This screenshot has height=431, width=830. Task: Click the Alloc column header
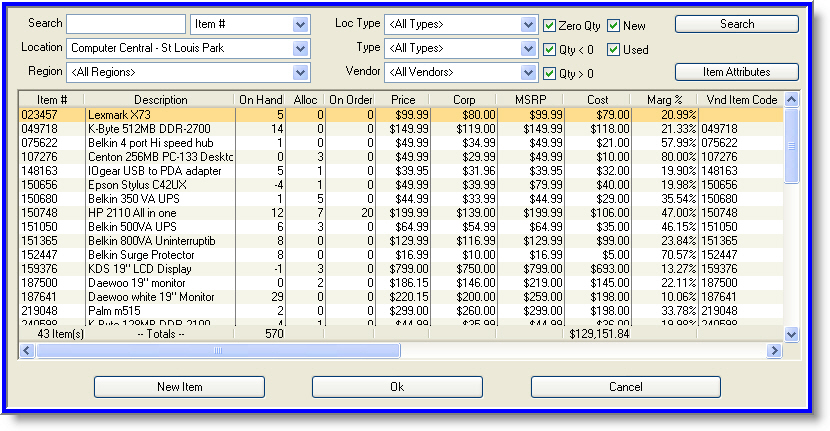[x=305, y=100]
